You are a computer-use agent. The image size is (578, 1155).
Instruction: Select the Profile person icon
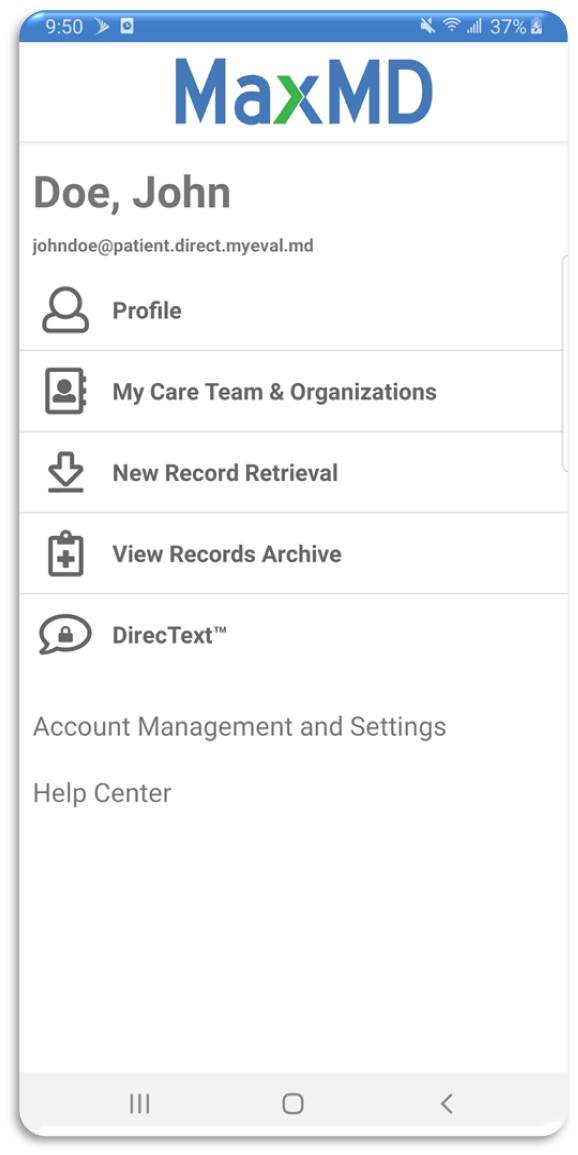(x=62, y=310)
